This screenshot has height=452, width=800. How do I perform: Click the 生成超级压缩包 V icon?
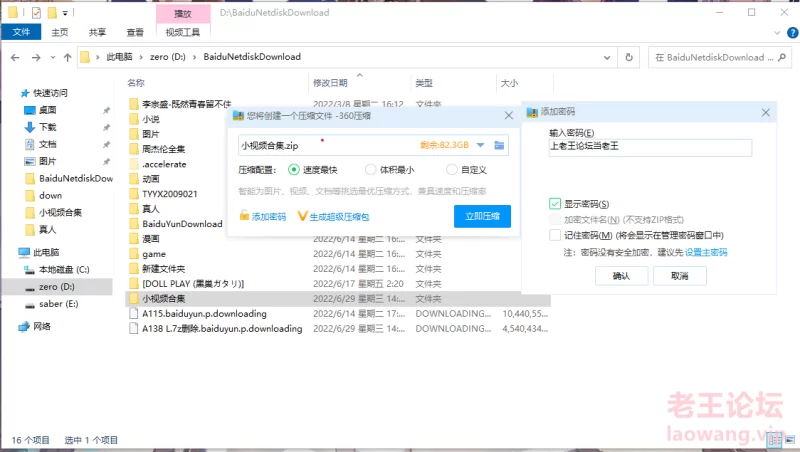[302, 216]
